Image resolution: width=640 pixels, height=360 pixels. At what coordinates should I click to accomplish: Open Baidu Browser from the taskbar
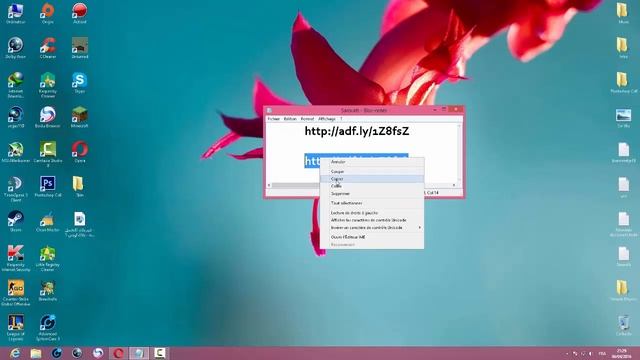(98, 353)
